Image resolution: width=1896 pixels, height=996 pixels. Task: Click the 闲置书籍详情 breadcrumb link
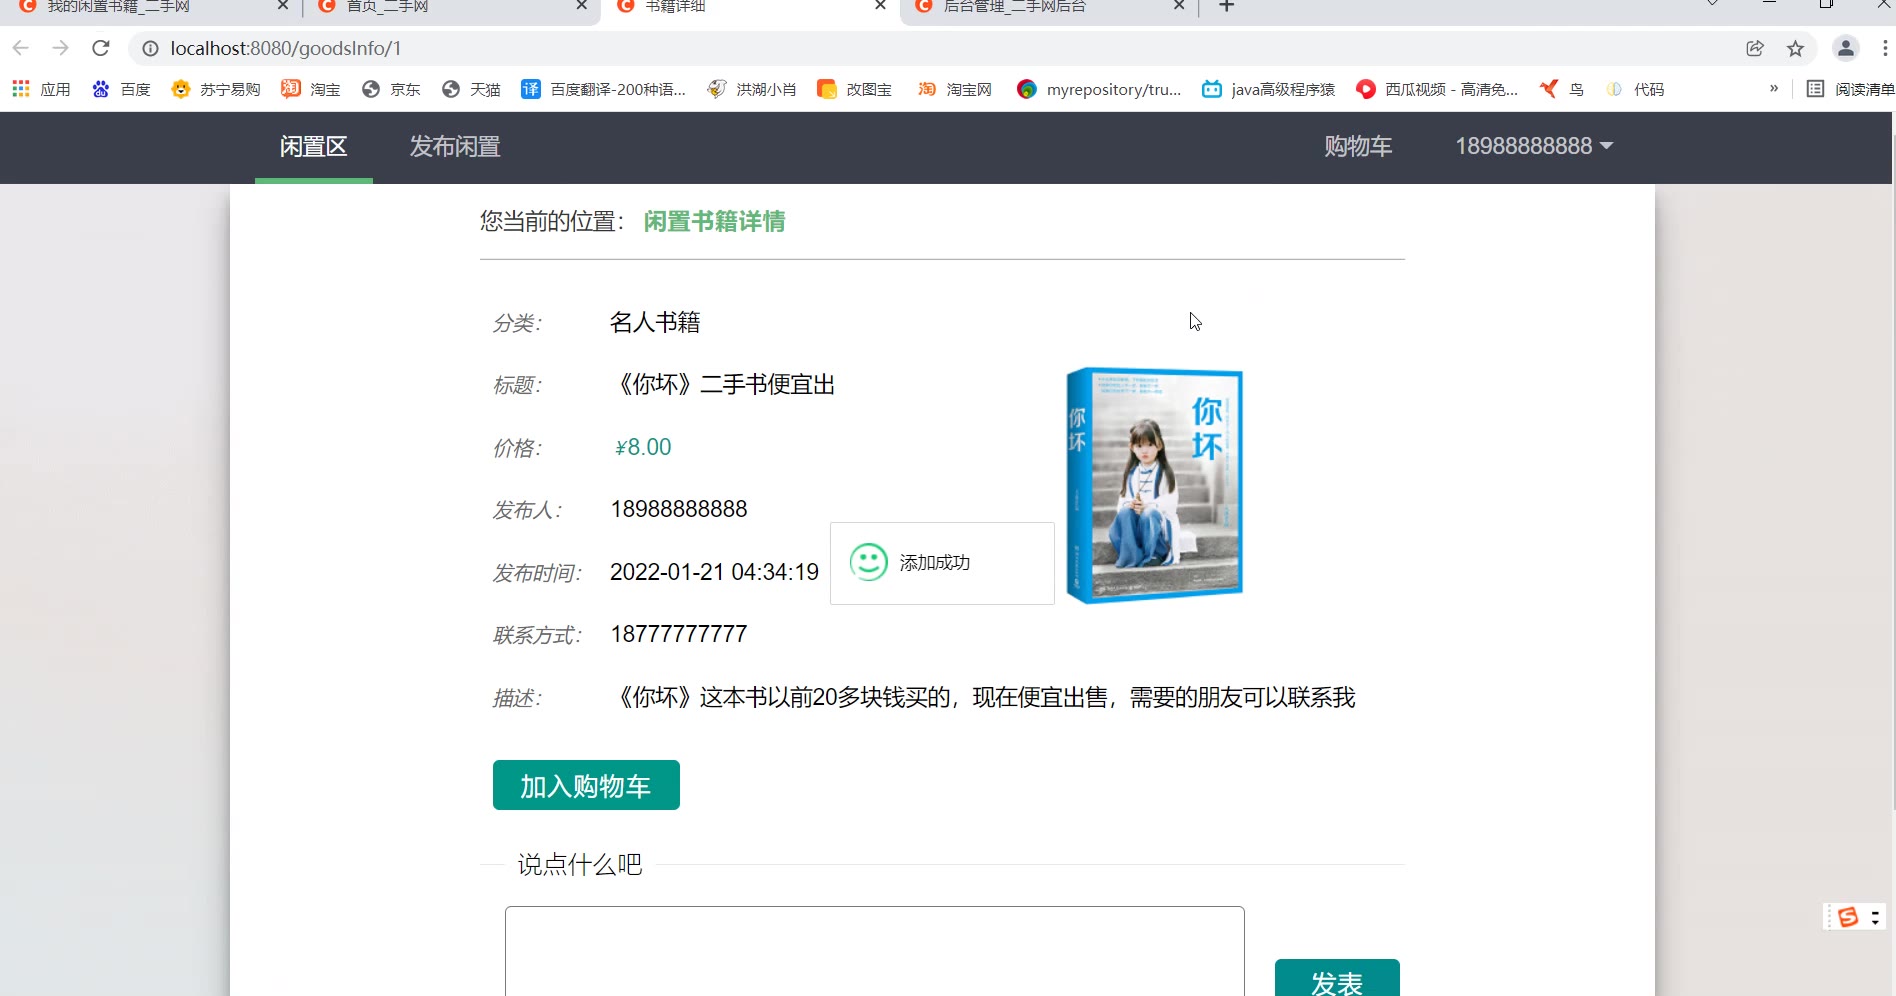[714, 221]
